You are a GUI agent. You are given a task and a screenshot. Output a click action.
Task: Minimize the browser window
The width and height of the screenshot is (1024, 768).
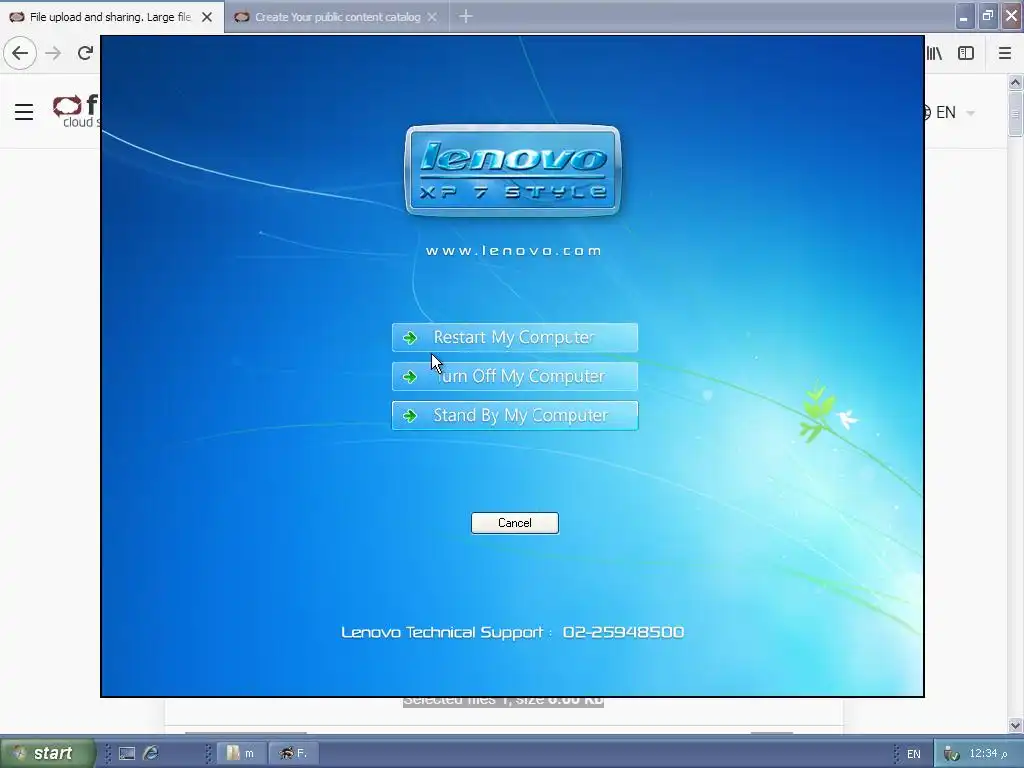click(964, 16)
